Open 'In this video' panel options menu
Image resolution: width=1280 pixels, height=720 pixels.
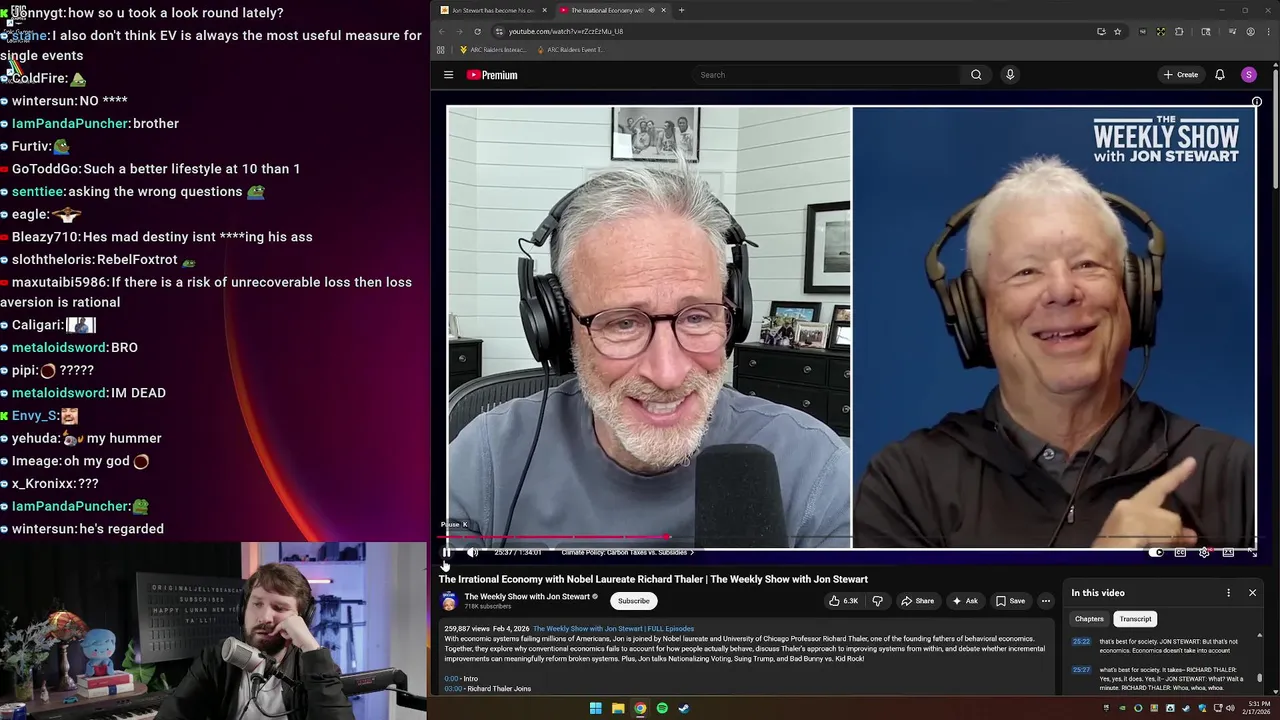click(x=1229, y=593)
